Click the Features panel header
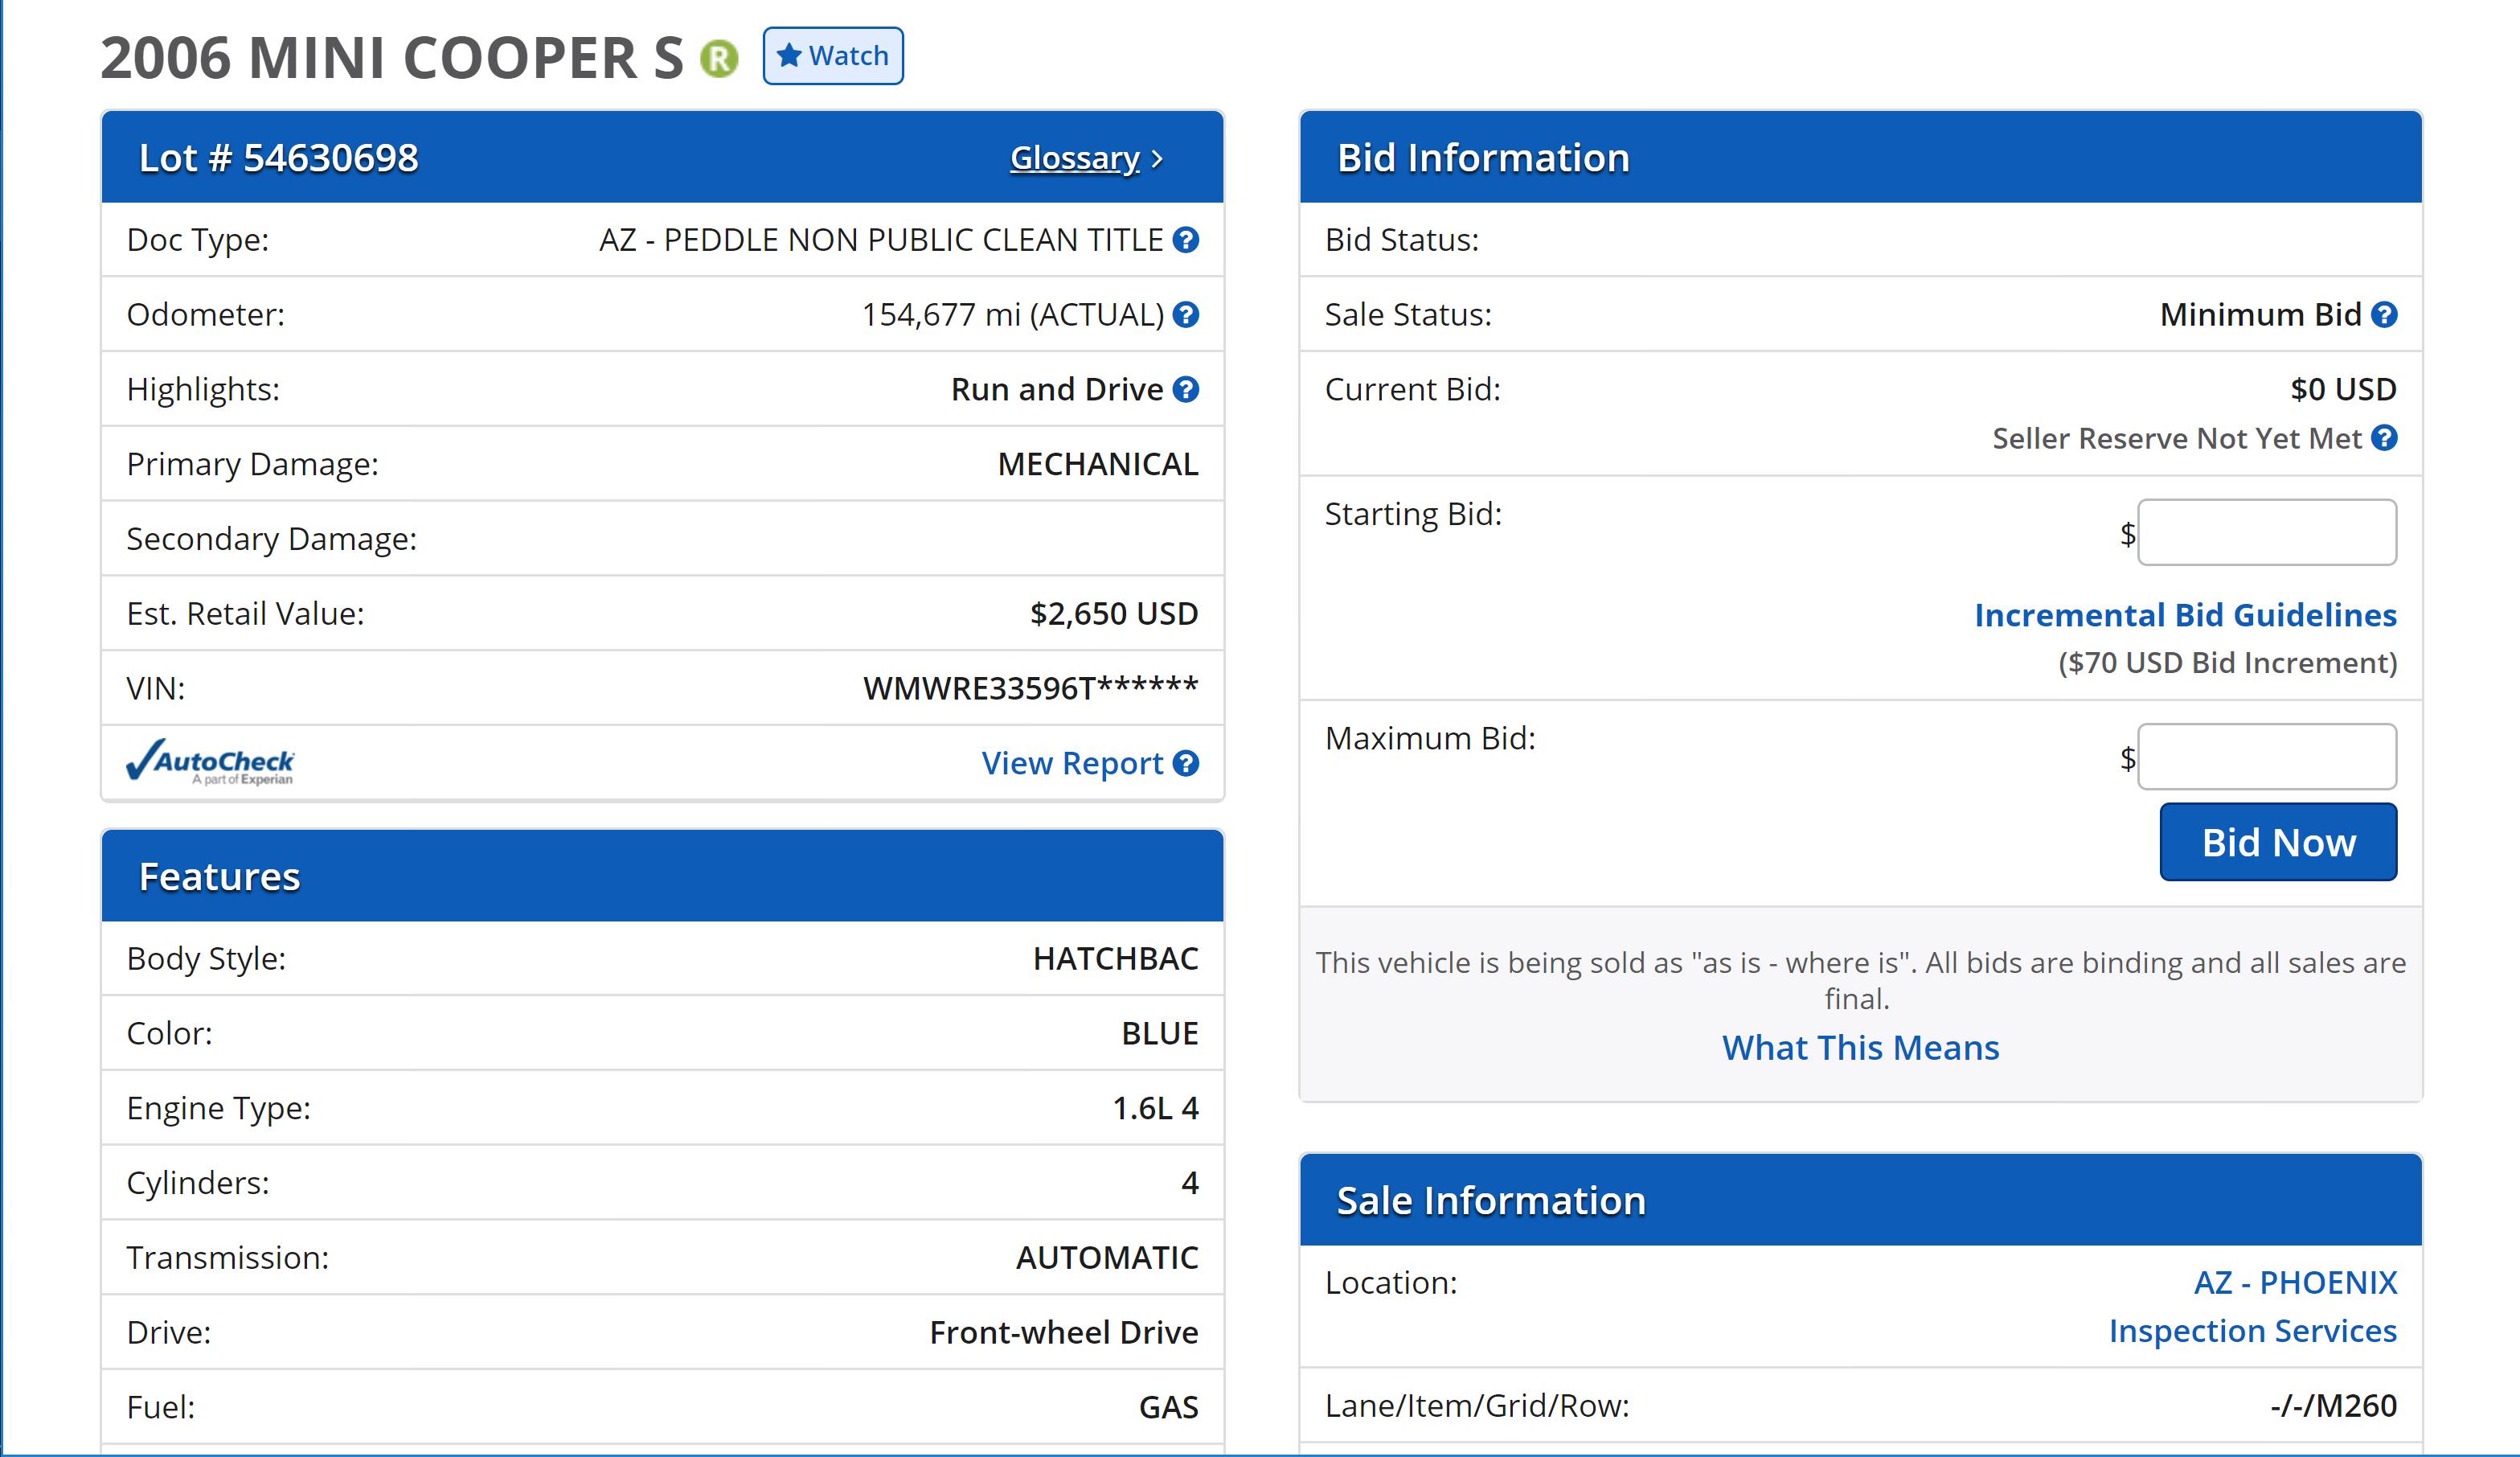This screenshot has height=1457, width=2520. 662,876
